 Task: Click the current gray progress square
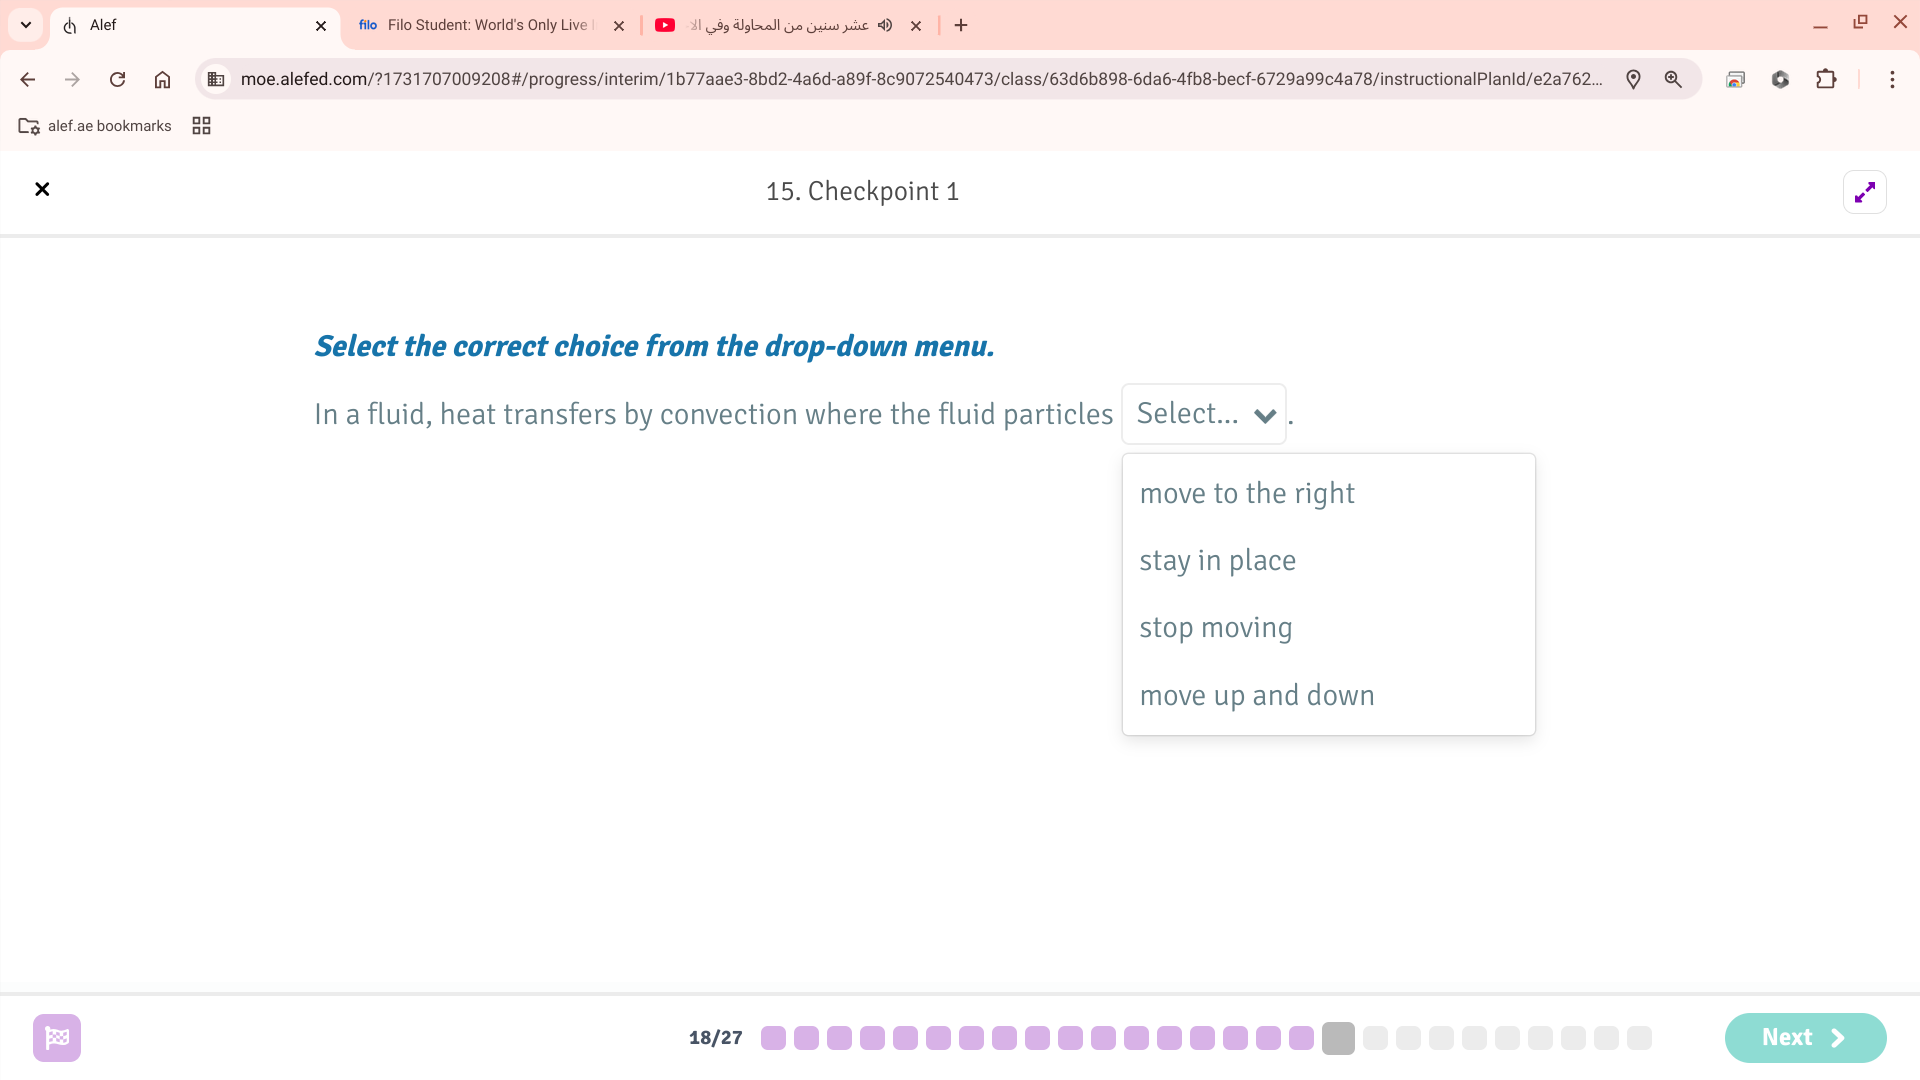[x=1337, y=1038]
